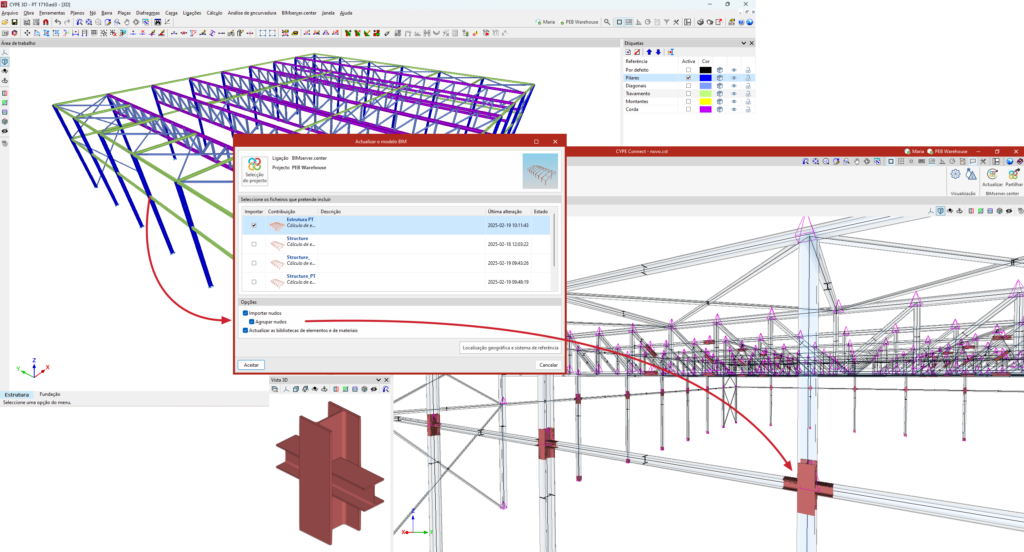Viewport: 1024px width, 552px height.
Task: Click the Aceitar button
Action: tap(251, 365)
